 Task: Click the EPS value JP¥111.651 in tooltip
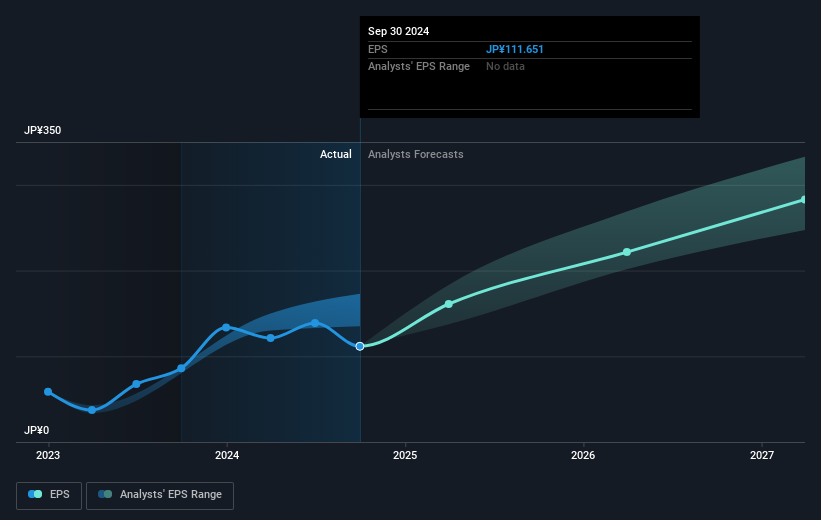coord(515,49)
